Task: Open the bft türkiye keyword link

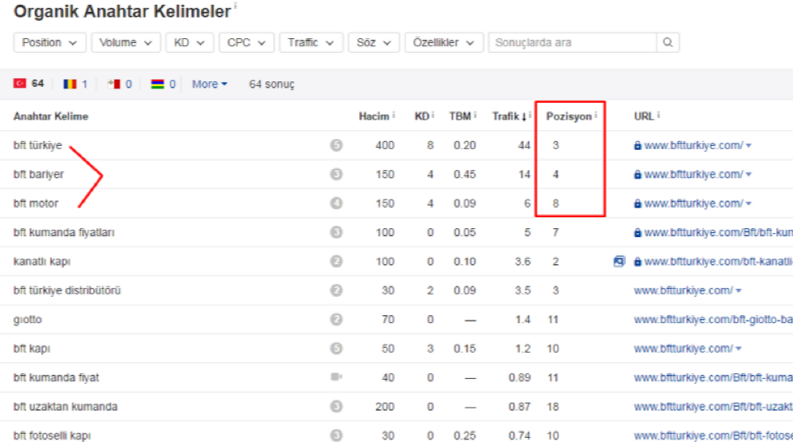Action: [37, 145]
